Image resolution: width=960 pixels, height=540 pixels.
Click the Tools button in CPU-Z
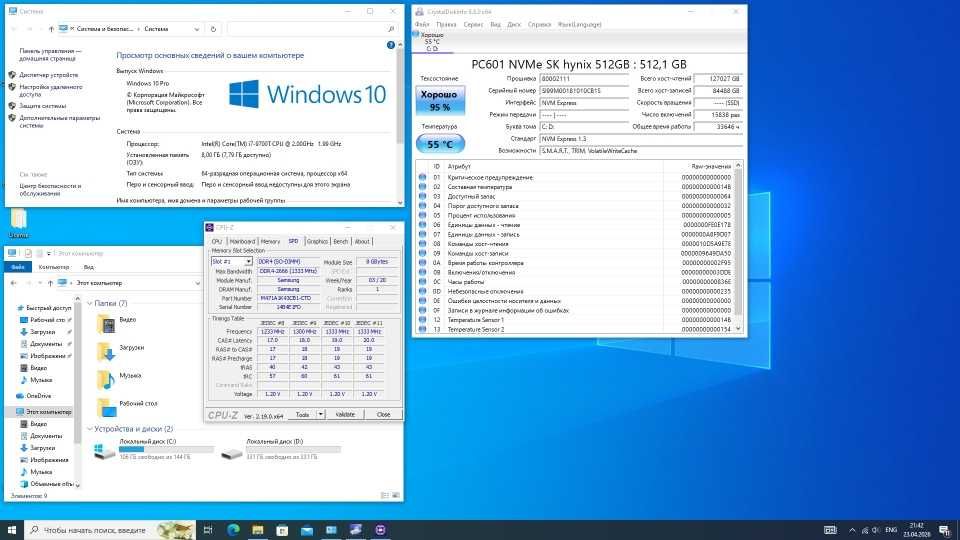tap(302, 414)
